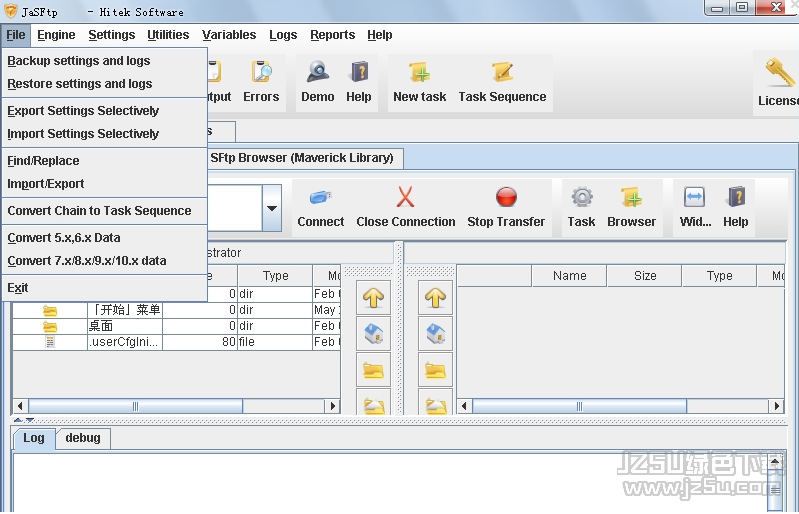
Task: Open the Help menu
Action: click(380, 35)
